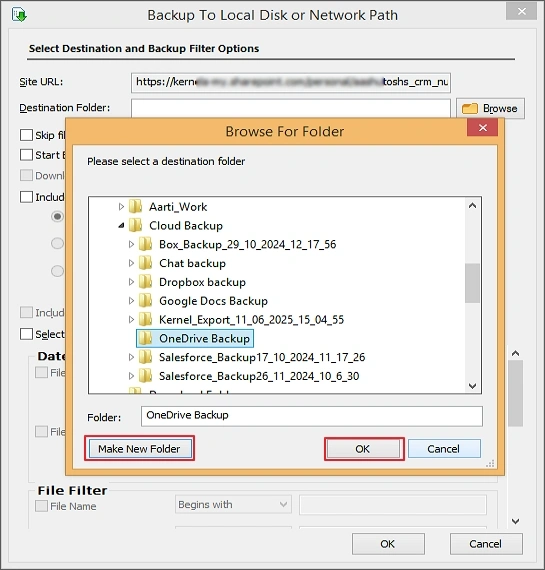Select the Dropbox backup folder icon
Image resolution: width=545 pixels, height=570 pixels.
146,282
